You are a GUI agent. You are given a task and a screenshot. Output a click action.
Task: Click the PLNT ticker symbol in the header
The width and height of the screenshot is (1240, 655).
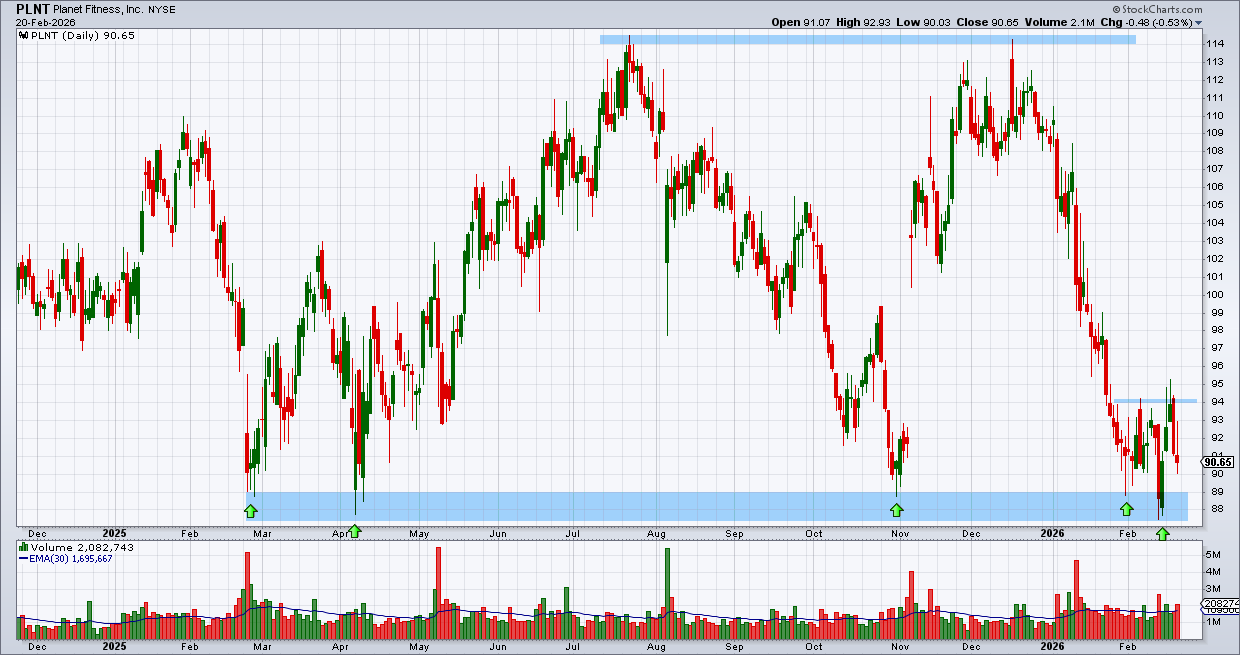coord(33,8)
